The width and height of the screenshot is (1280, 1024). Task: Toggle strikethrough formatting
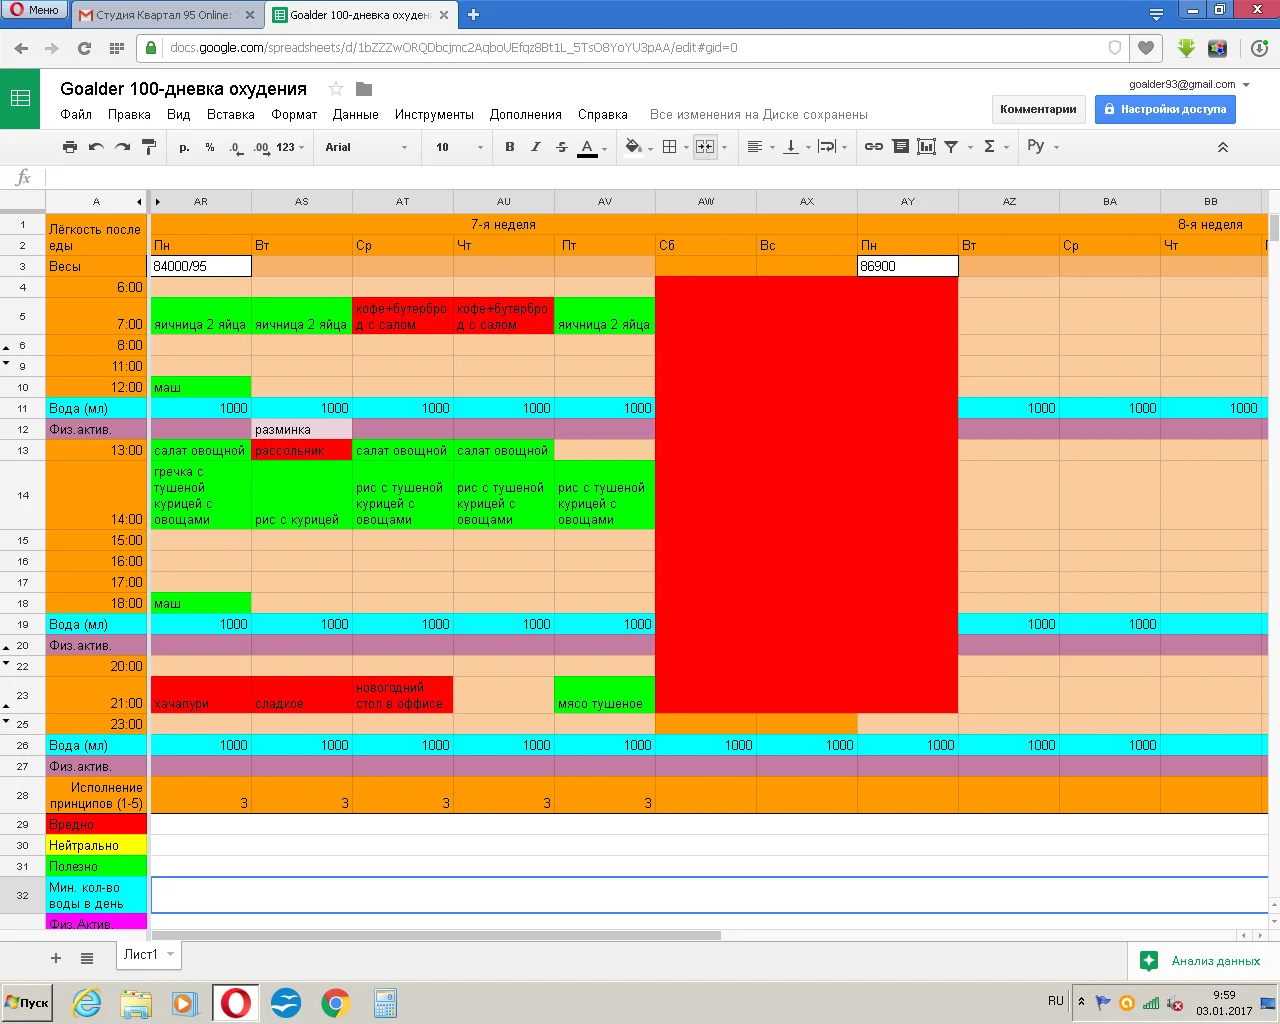tap(562, 147)
